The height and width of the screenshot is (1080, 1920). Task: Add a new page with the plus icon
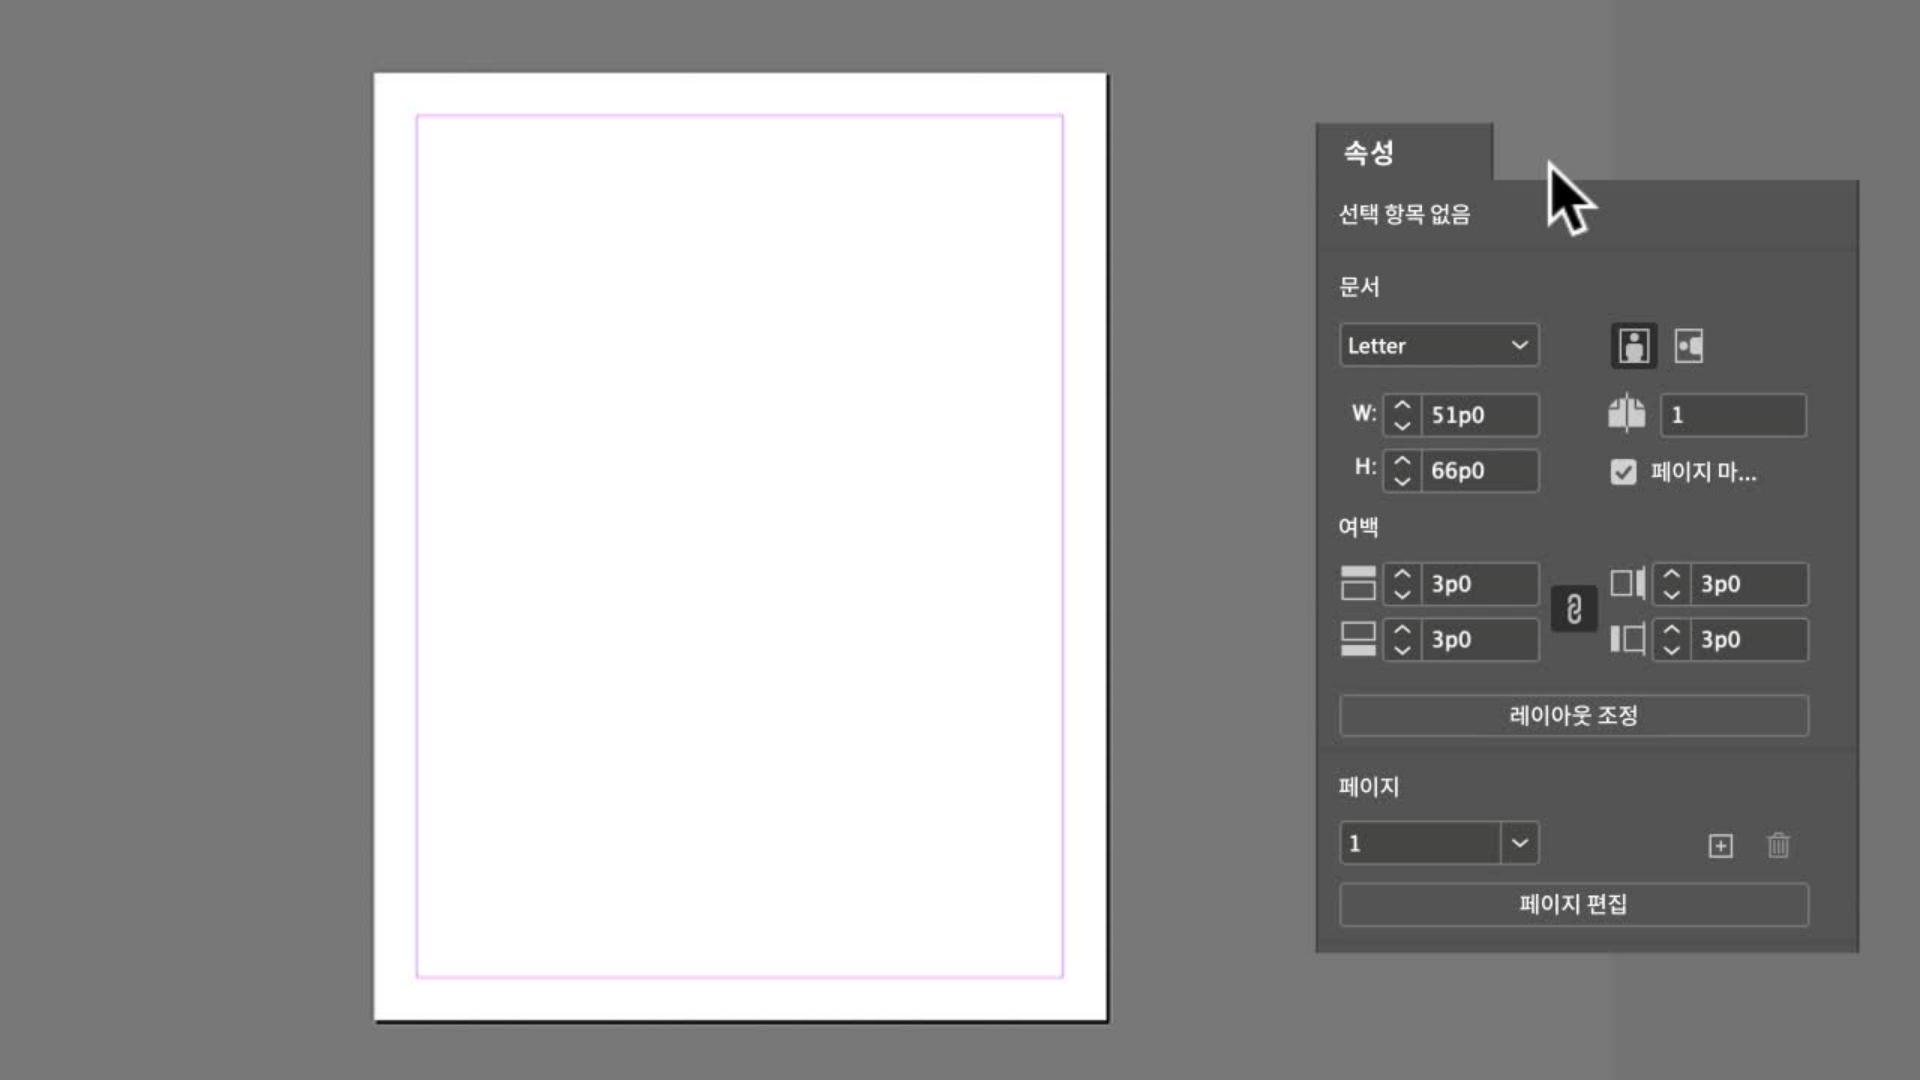1722,845
